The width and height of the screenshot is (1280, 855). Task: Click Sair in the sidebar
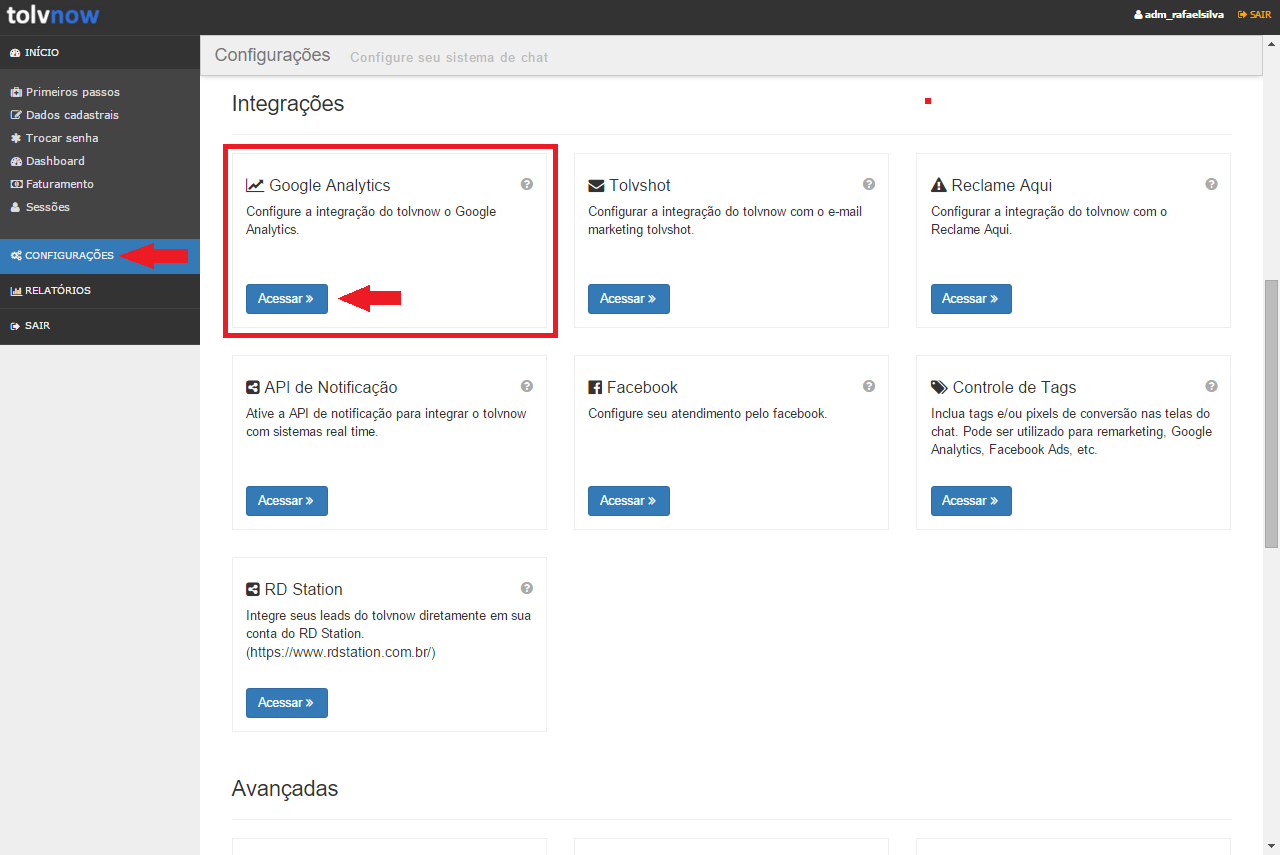tap(100, 326)
